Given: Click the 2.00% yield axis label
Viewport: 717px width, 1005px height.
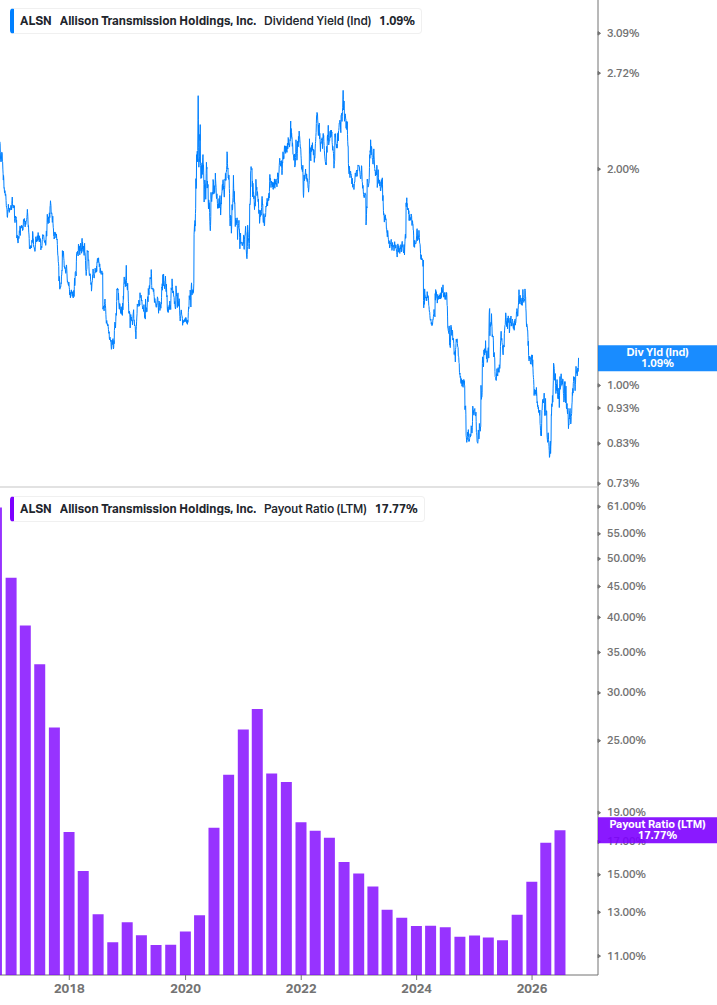Looking at the screenshot, I should coord(623,169).
